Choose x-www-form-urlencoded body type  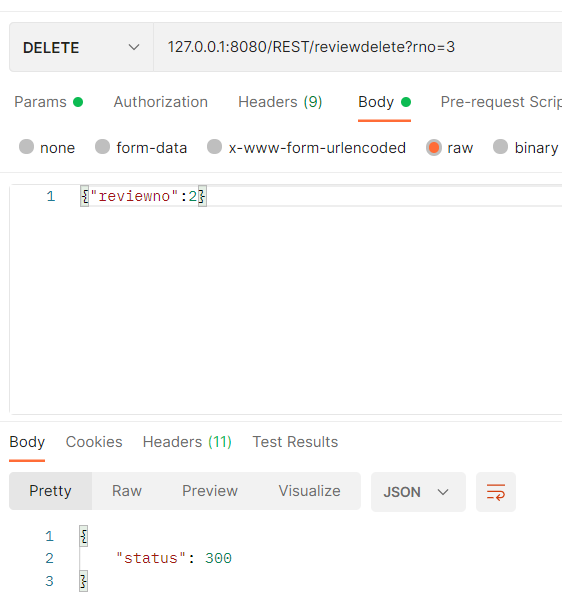click(x=214, y=147)
